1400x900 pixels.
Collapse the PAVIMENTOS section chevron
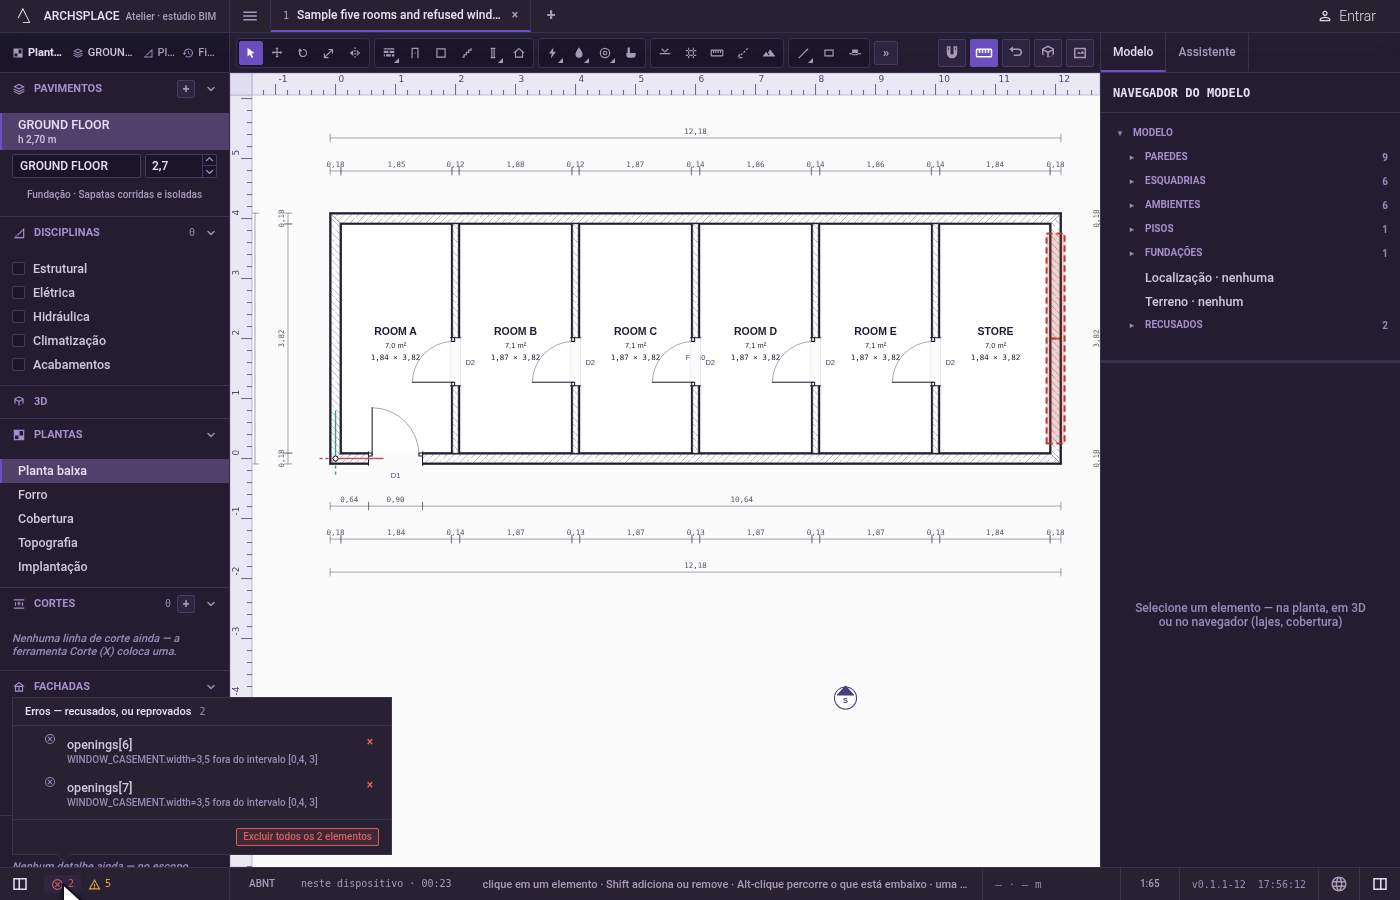[x=211, y=89]
